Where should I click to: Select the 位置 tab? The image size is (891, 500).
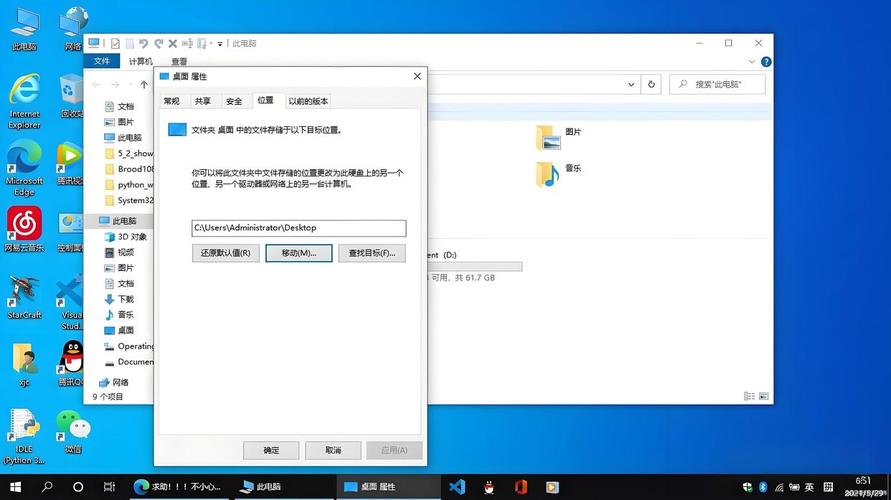[x=265, y=100]
